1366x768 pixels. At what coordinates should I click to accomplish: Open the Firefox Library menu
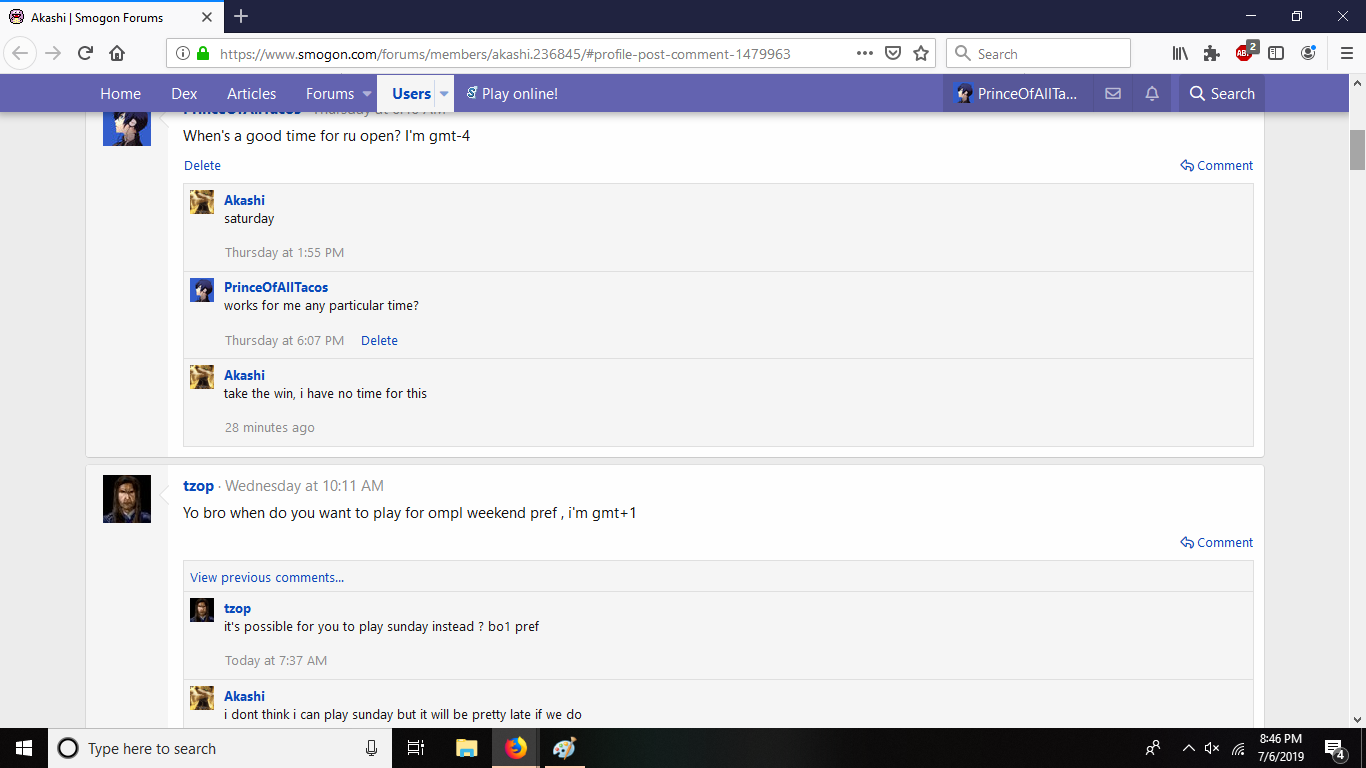[1181, 53]
